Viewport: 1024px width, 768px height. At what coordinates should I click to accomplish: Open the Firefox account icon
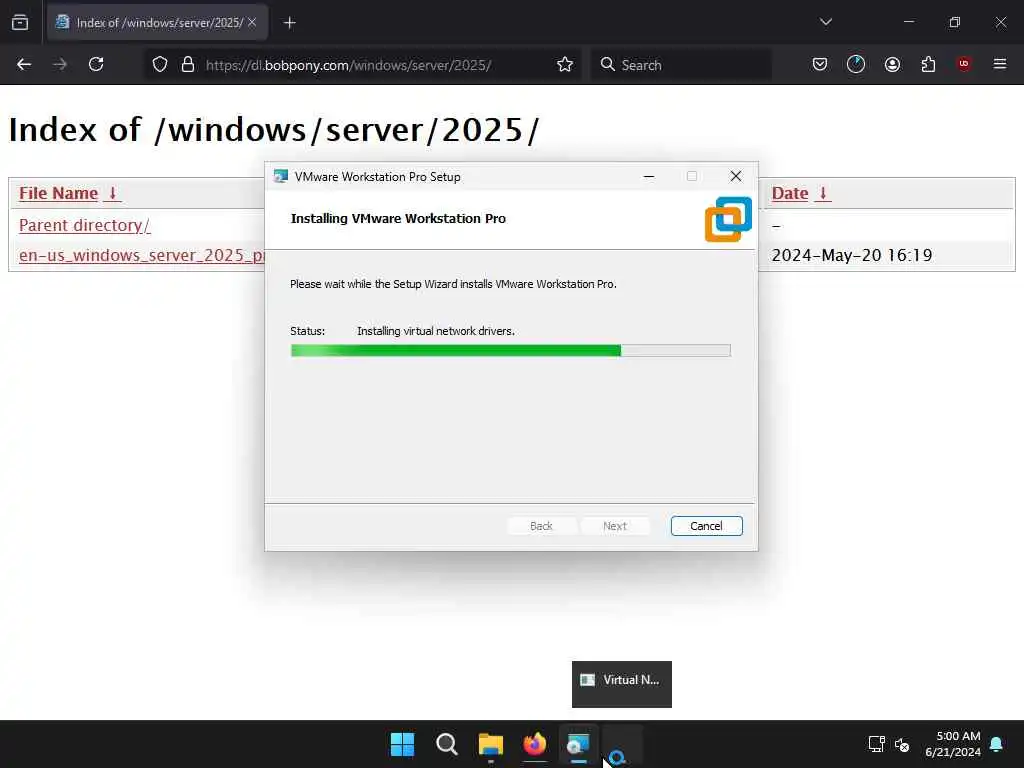pyautogui.click(x=892, y=64)
